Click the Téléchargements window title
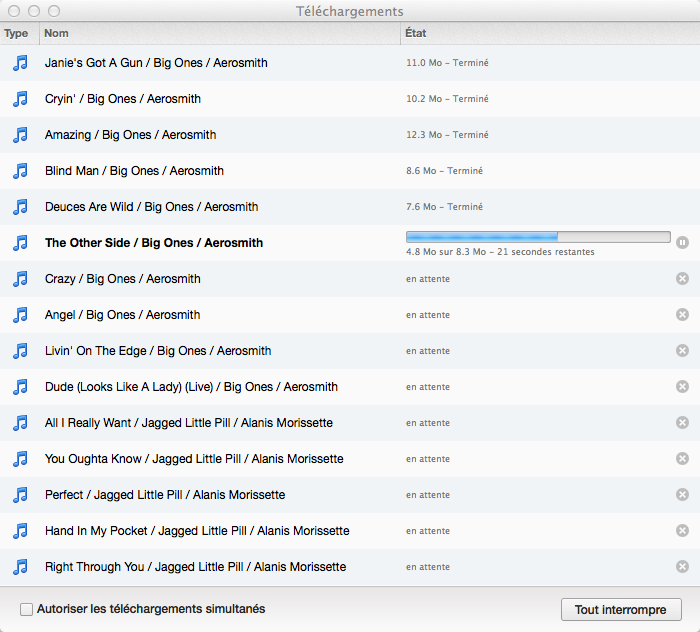 350,11
